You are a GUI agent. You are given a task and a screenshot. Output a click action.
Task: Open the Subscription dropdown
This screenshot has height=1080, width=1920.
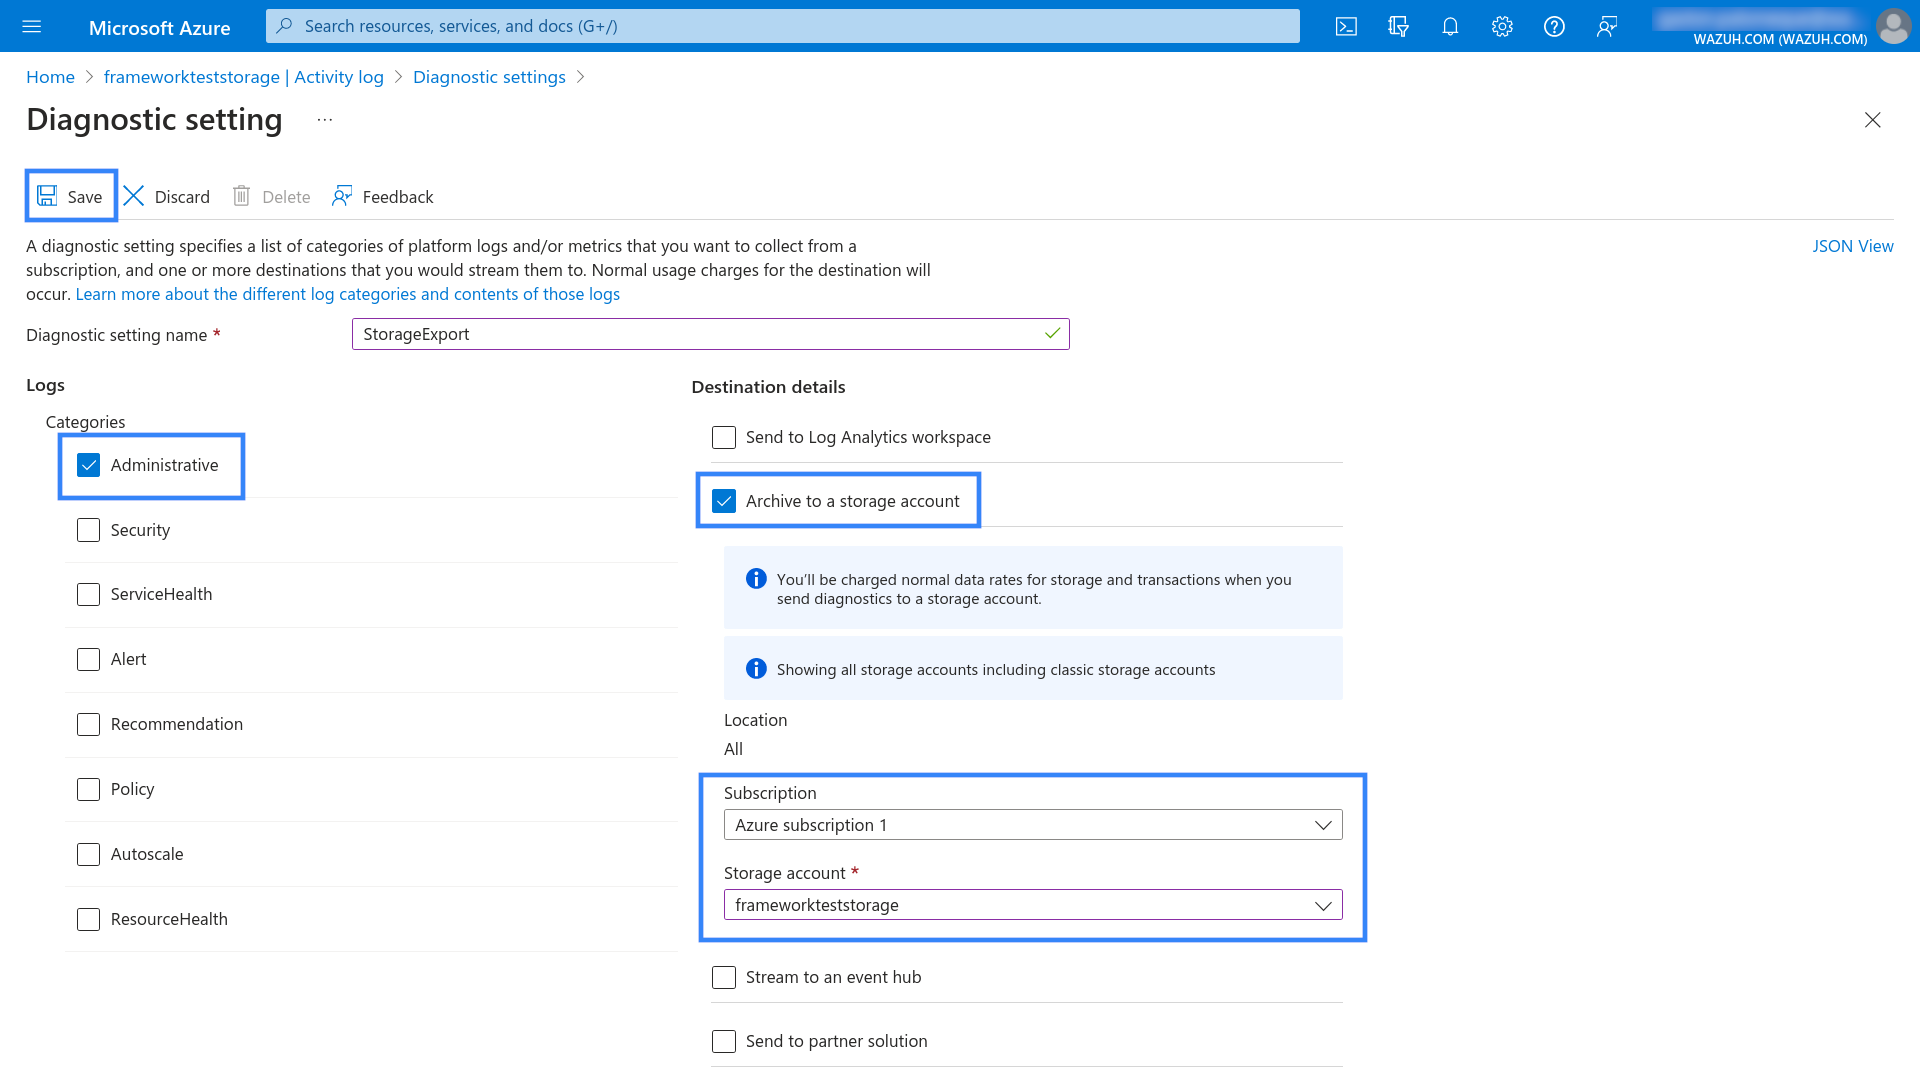[1033, 825]
